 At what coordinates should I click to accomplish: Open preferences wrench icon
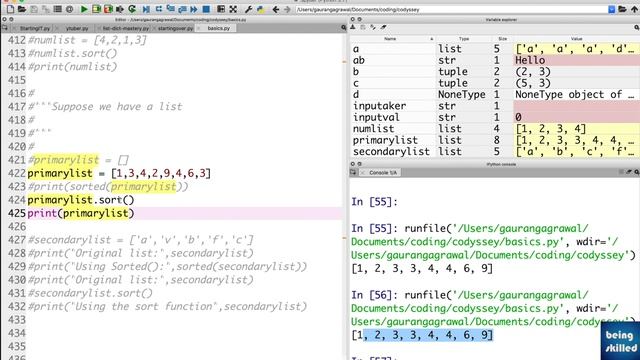(x=248, y=9)
